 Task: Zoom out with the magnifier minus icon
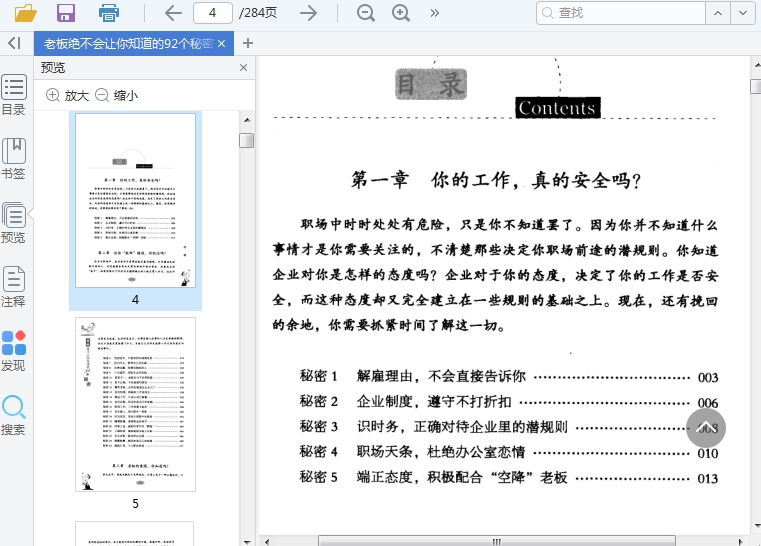(x=366, y=13)
